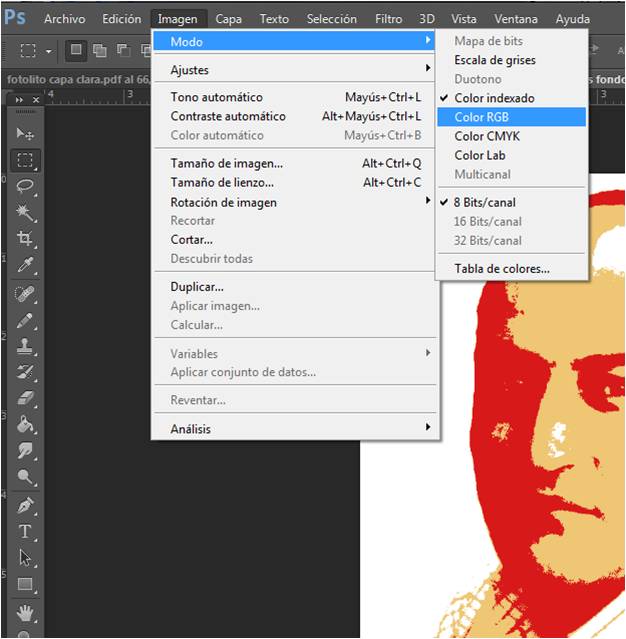Select the Brush tool

[x=26, y=319]
